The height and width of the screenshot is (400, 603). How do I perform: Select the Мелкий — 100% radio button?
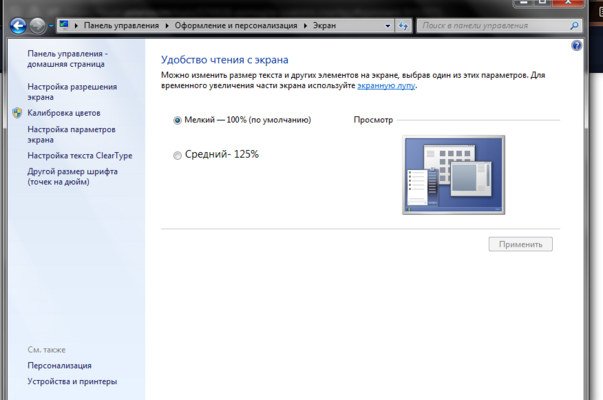point(178,120)
